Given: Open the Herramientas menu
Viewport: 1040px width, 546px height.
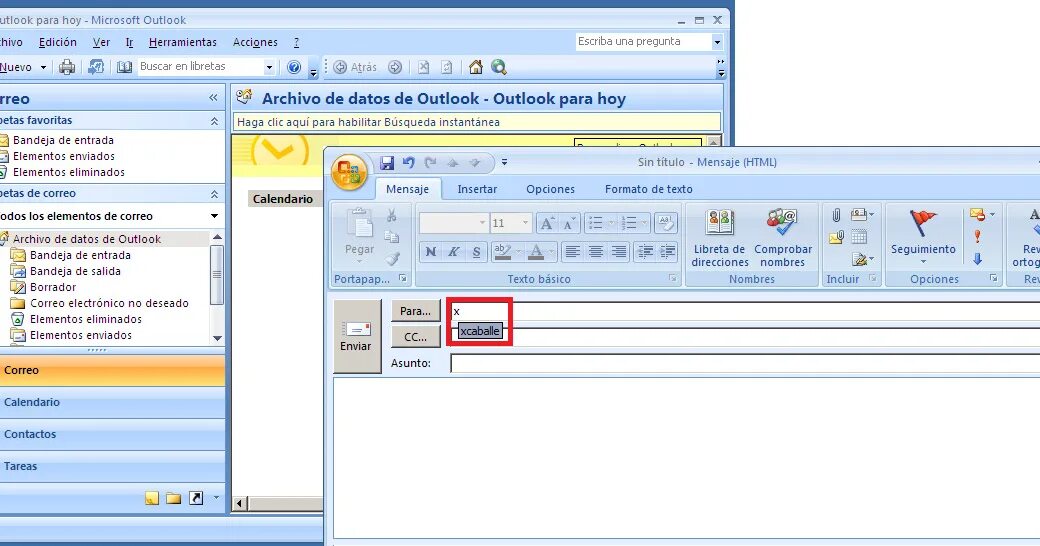Looking at the screenshot, I should pyautogui.click(x=182, y=42).
